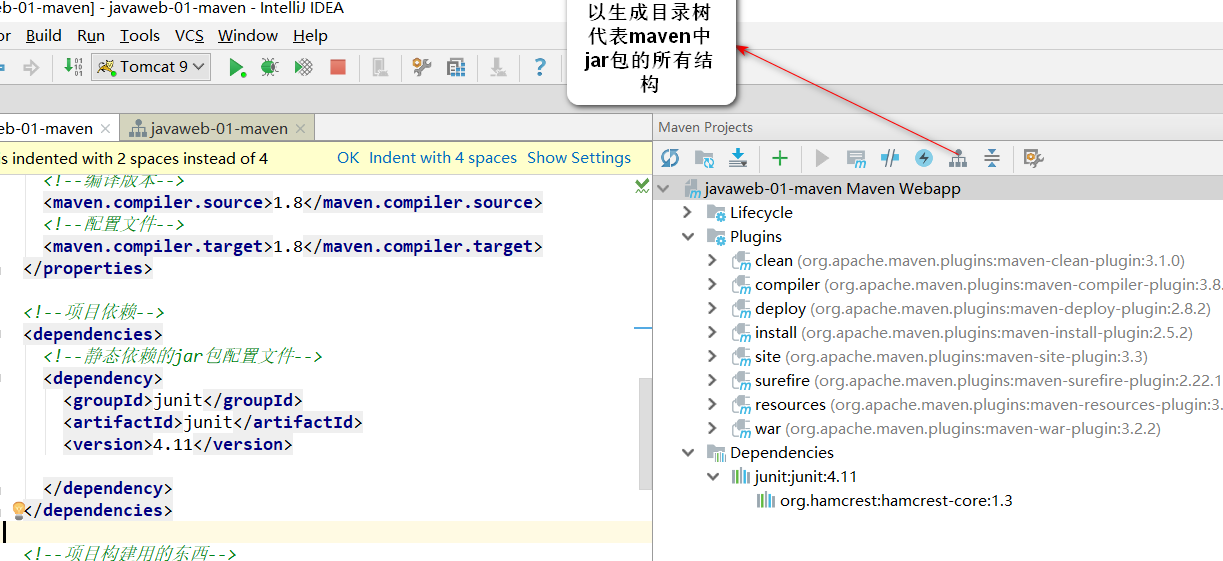
Task: Open the Tools menu
Action: pyautogui.click(x=140, y=35)
